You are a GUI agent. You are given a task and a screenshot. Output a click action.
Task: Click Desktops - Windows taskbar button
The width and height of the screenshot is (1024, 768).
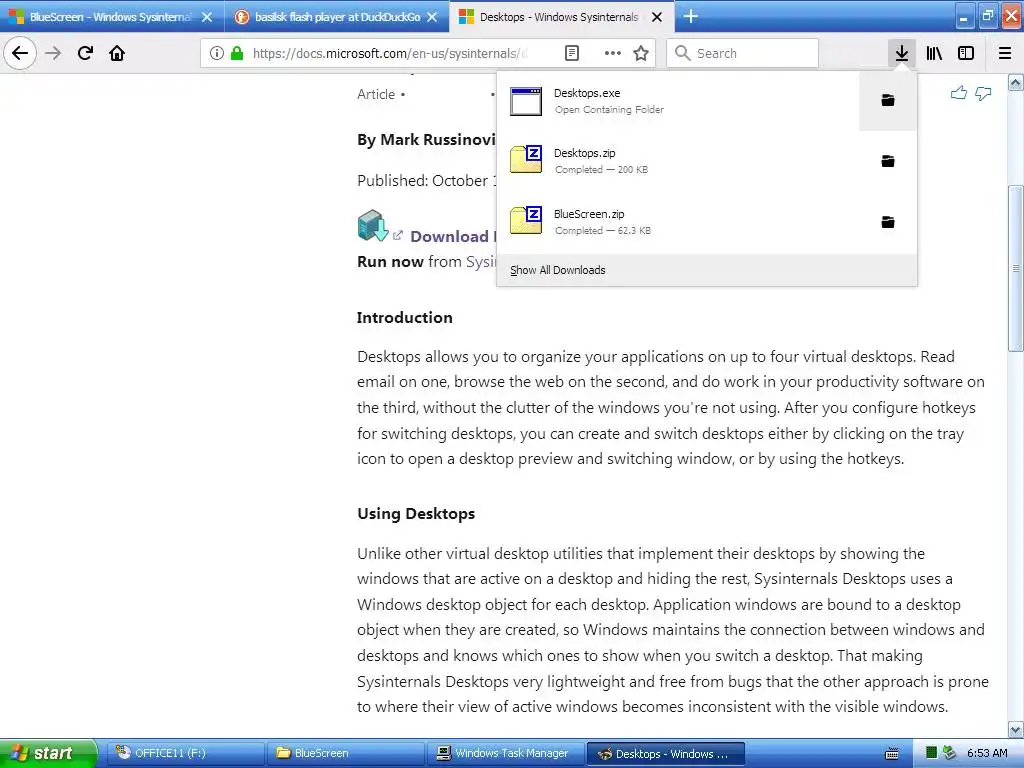point(665,754)
